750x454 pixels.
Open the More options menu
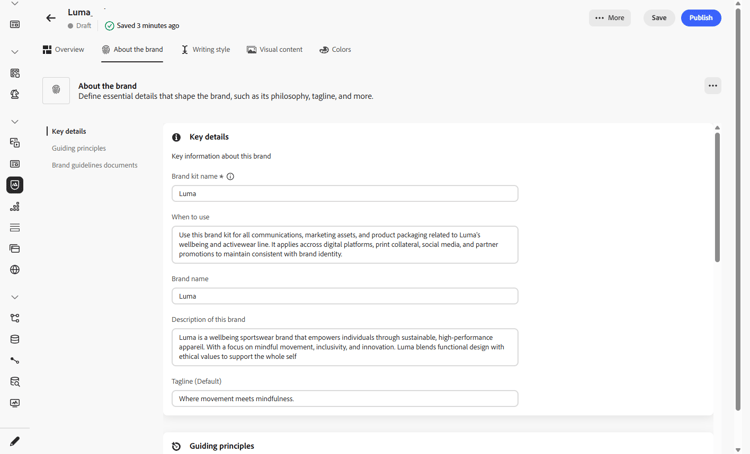[609, 18]
